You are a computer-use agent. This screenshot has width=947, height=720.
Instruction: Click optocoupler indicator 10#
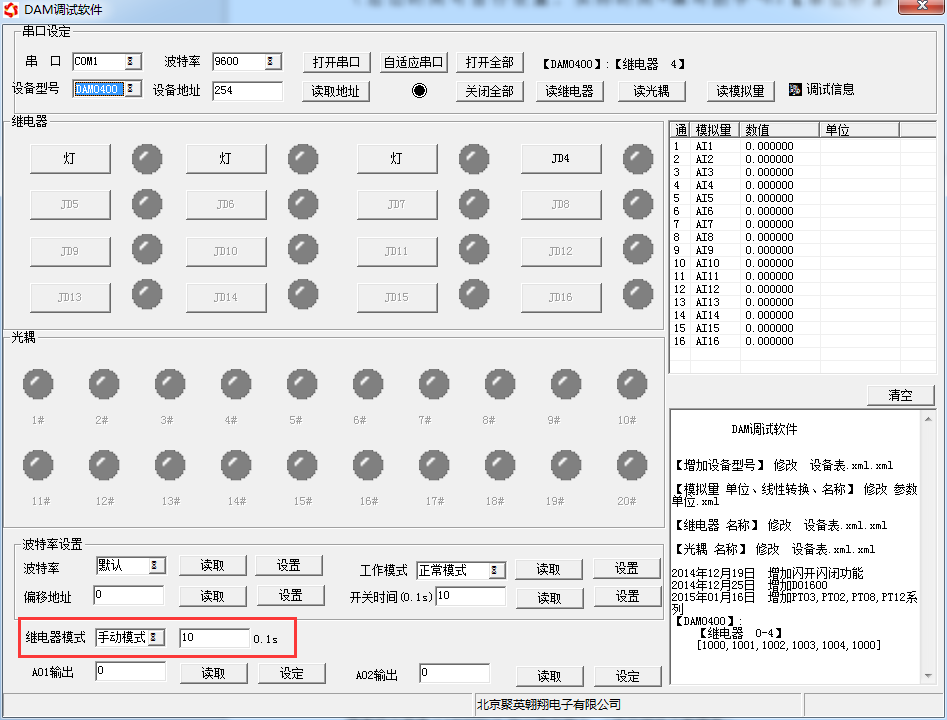632,384
